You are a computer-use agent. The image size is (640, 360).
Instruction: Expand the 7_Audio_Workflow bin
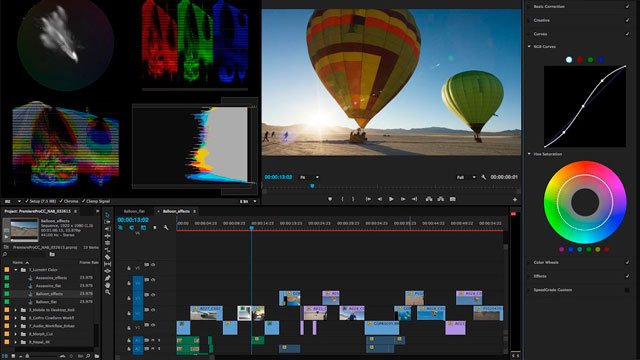[x=16, y=326]
